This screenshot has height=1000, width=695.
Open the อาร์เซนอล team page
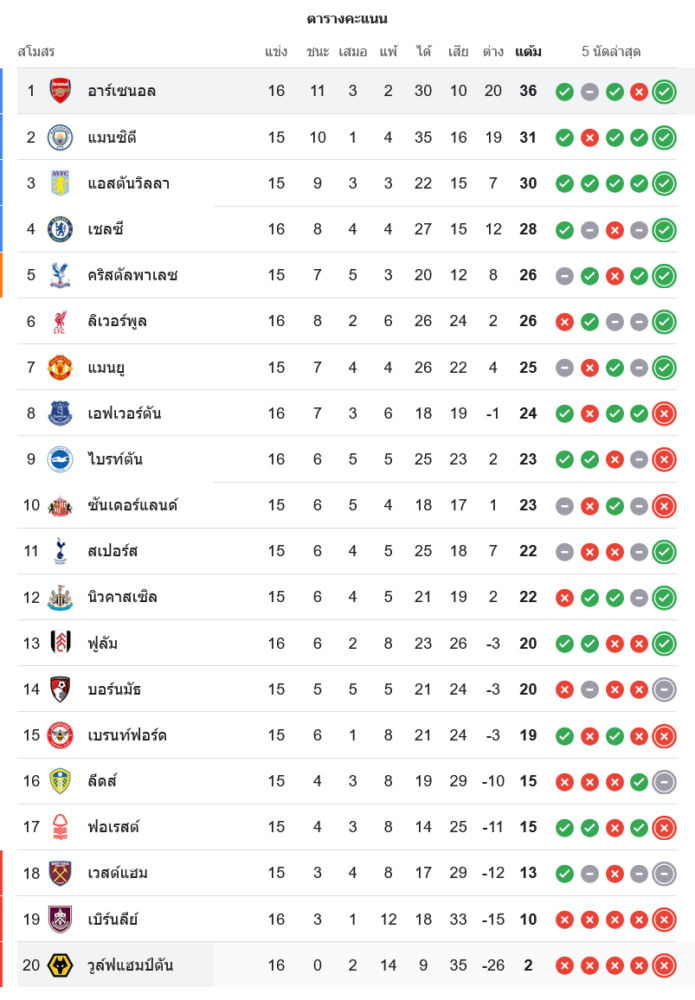point(121,91)
